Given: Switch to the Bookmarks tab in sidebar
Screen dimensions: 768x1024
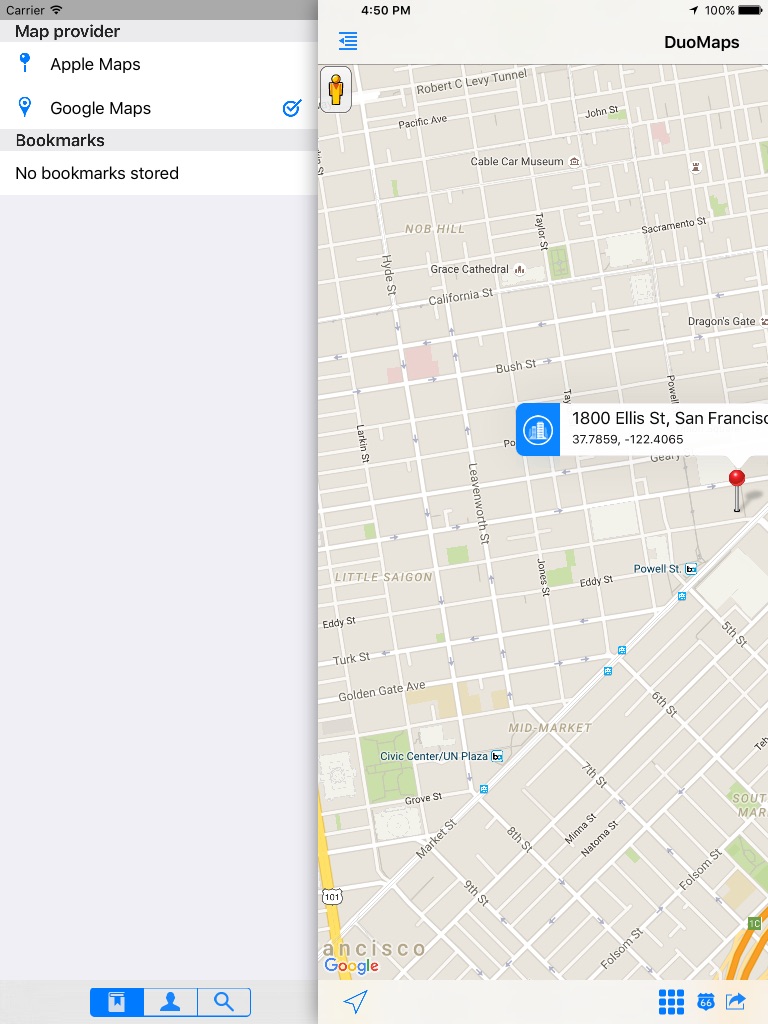Looking at the screenshot, I should pyautogui.click(x=117, y=1002).
